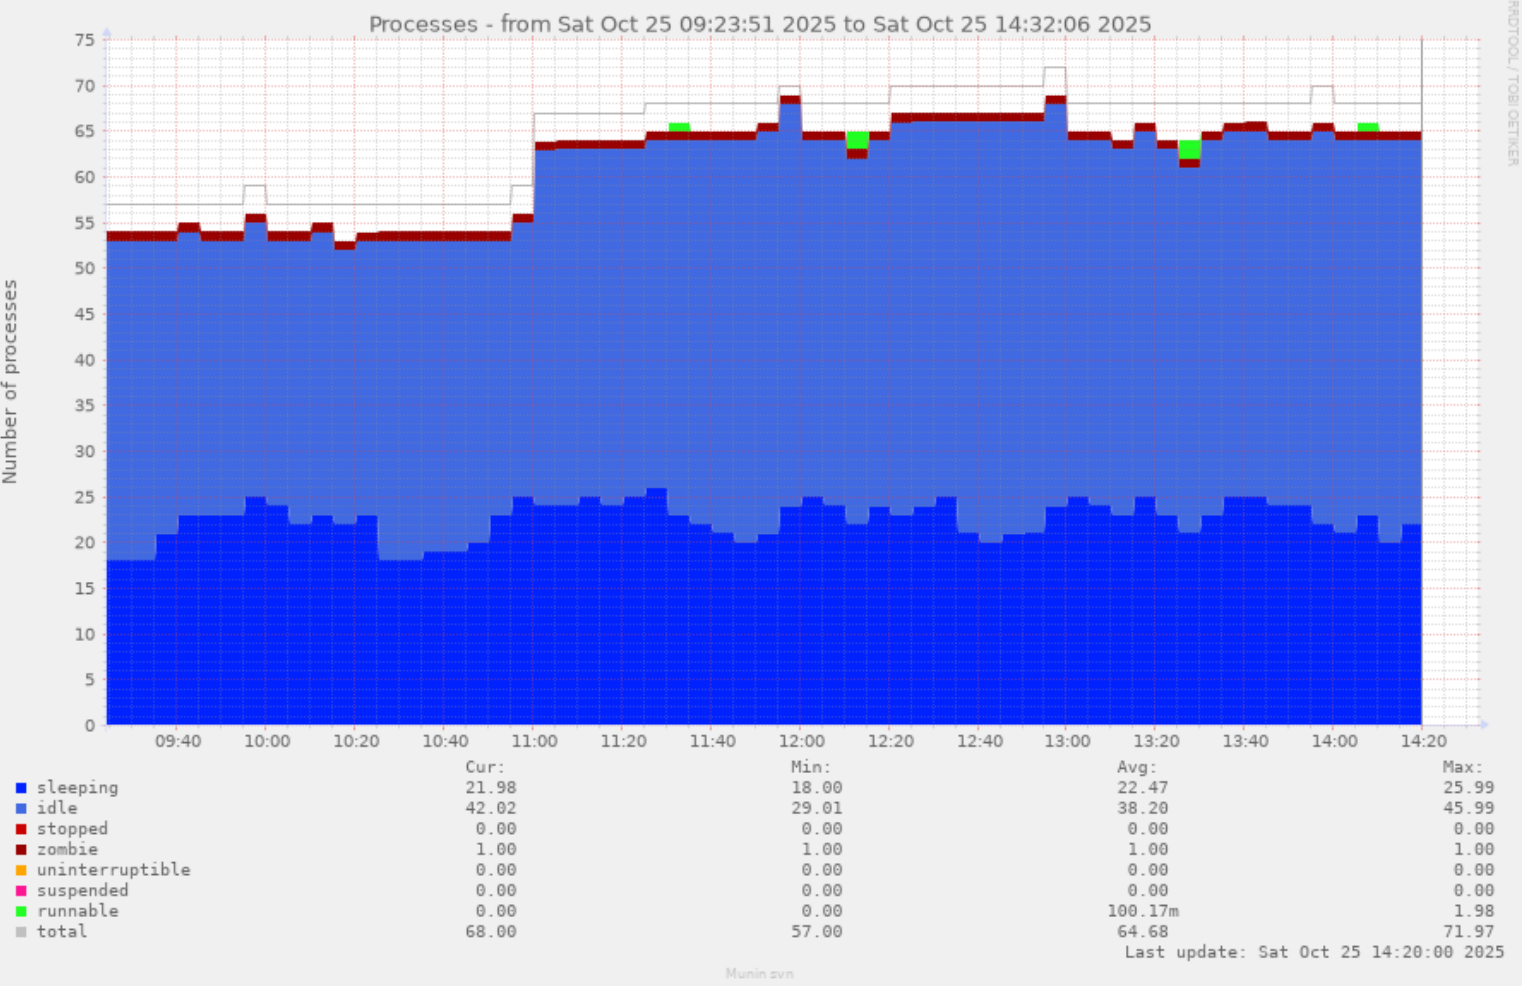Select the dark red zombie legend swatch
The height and width of the screenshot is (986, 1522).
pos(21,850)
